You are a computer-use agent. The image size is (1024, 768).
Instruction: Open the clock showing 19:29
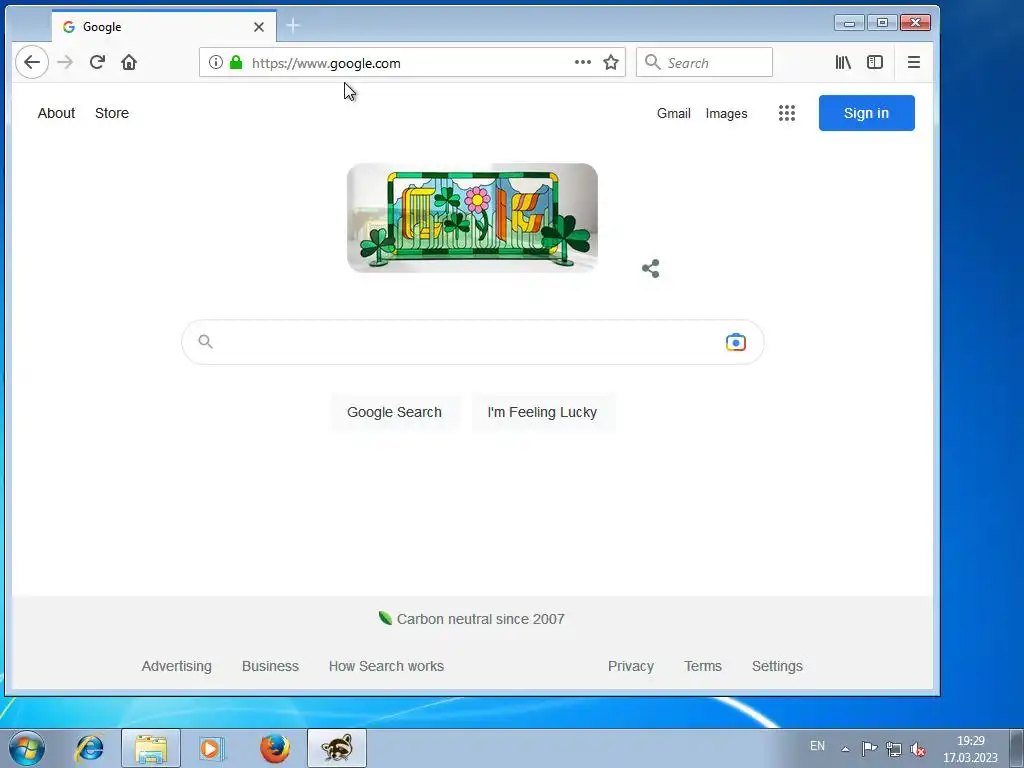click(970, 749)
